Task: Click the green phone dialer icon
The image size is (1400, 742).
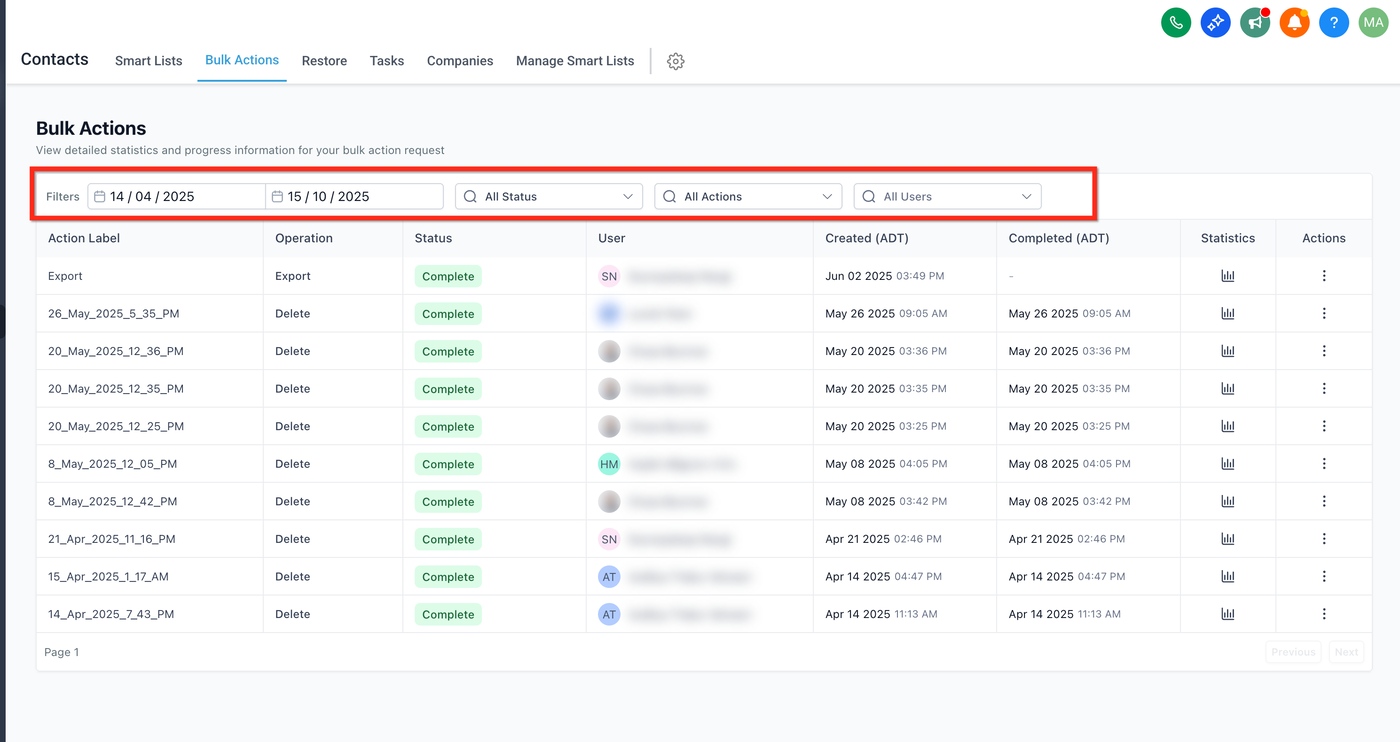Action: pos(1176,22)
